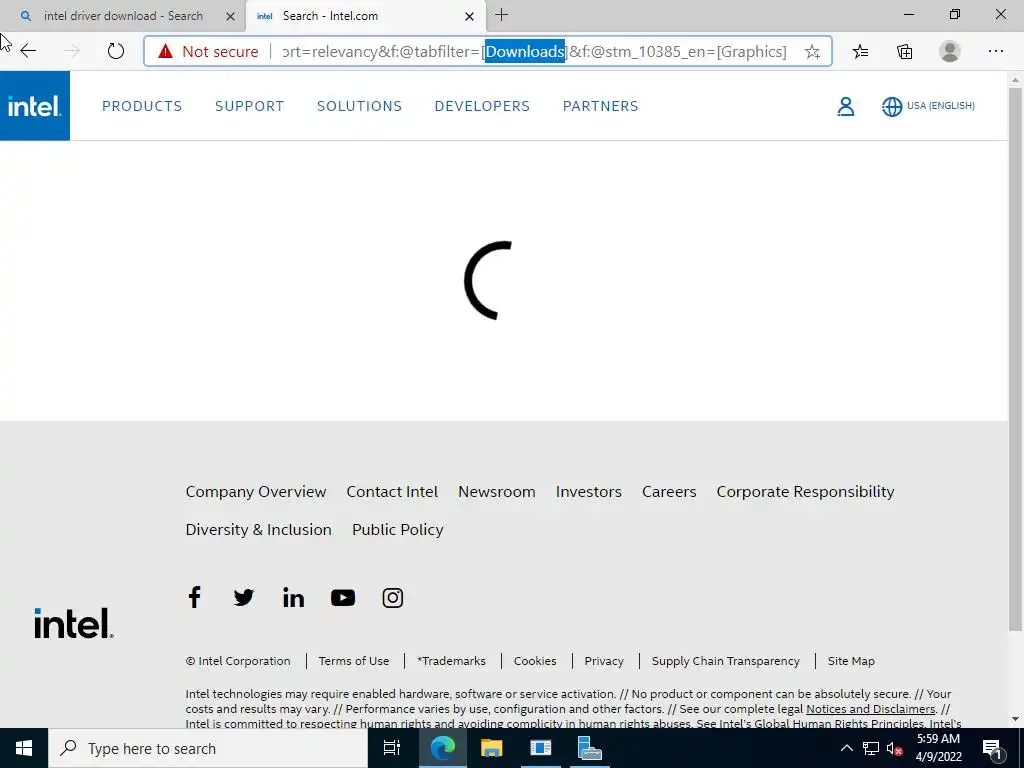Screen dimensions: 1024x768
Task: Close the Search - Intel.com tab
Action: (x=469, y=16)
